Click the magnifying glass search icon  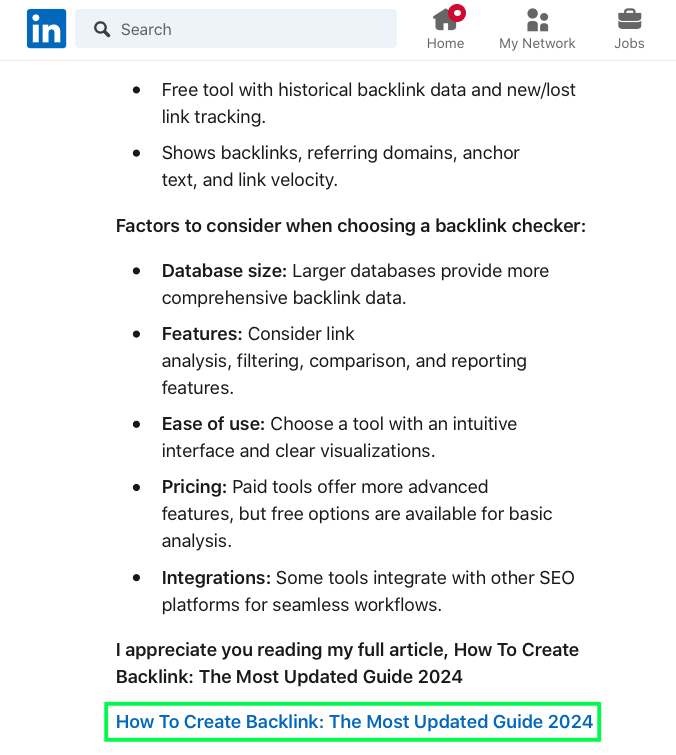coord(102,29)
